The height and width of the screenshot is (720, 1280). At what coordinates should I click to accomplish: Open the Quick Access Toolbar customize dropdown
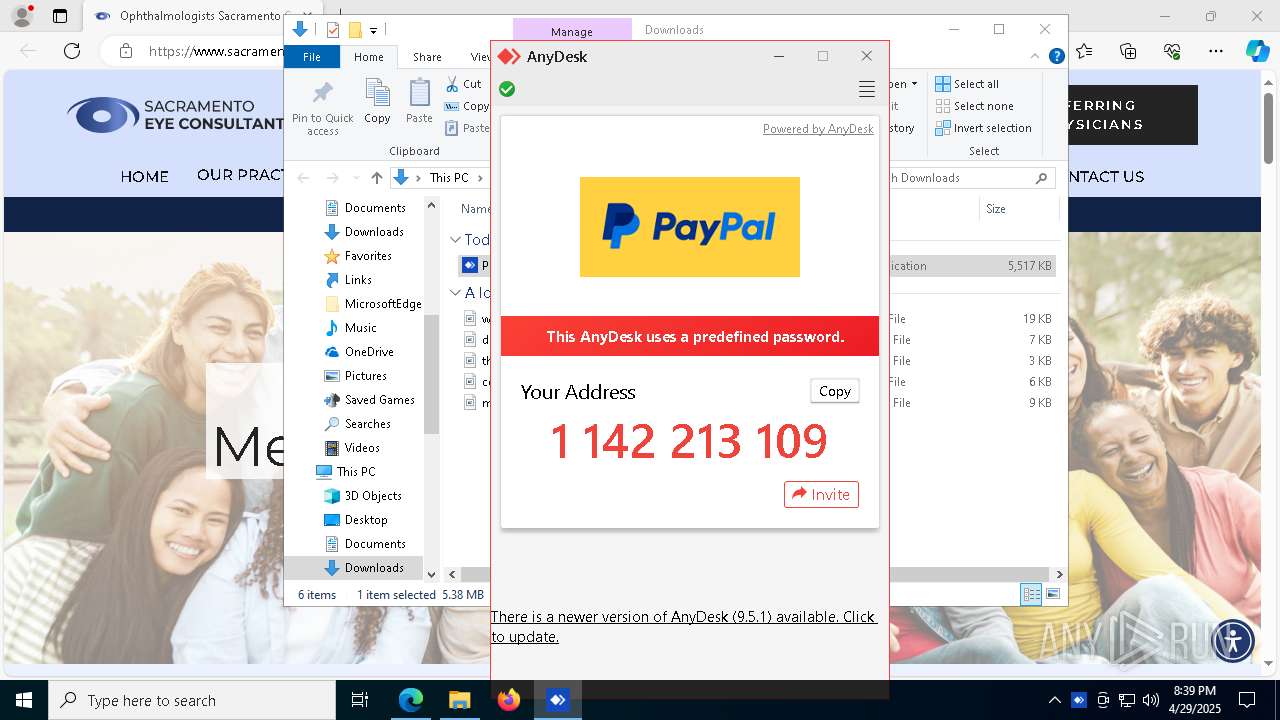pyautogui.click(x=374, y=31)
